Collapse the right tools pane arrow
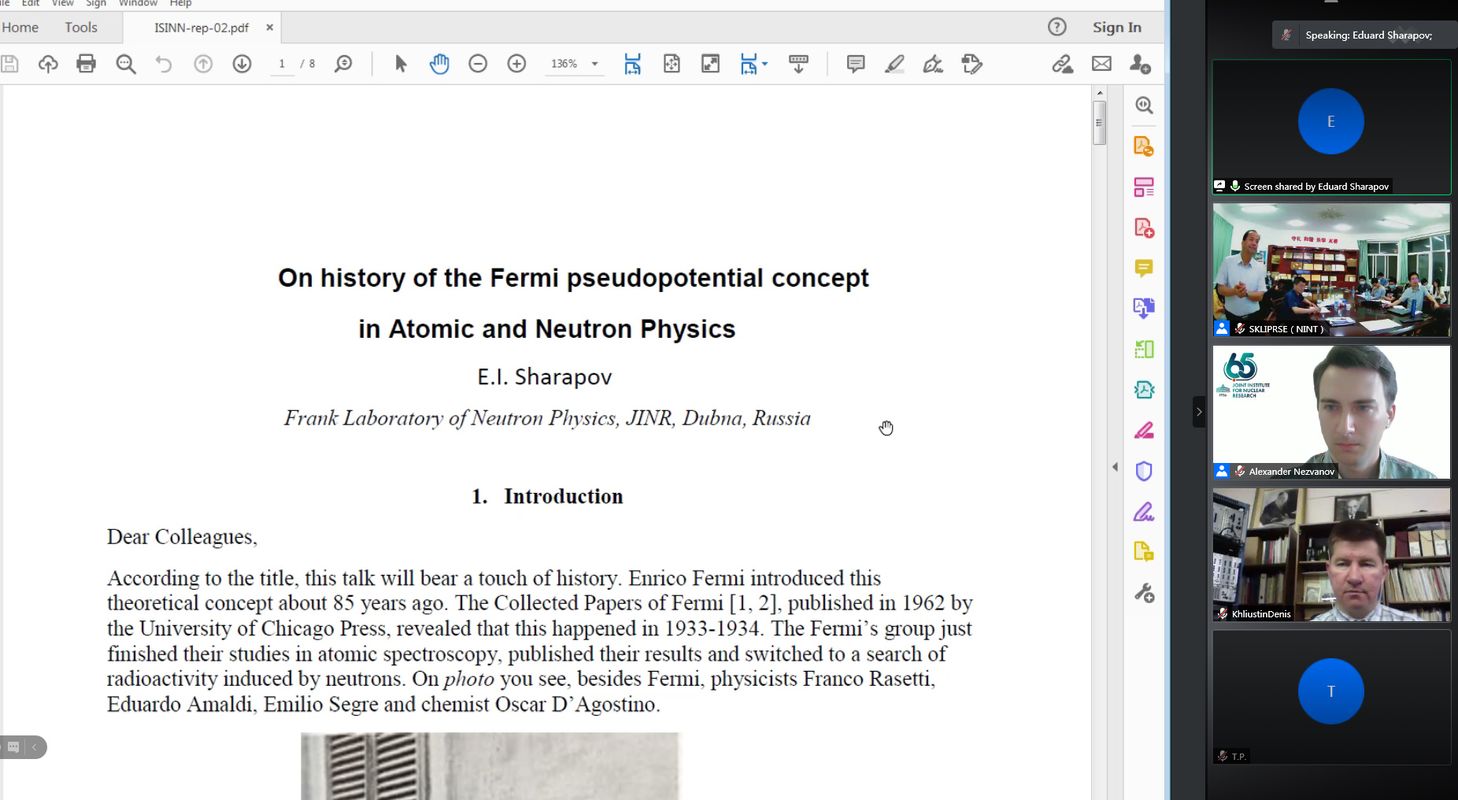Screen dimensions: 1458x800 coord(1115,467)
